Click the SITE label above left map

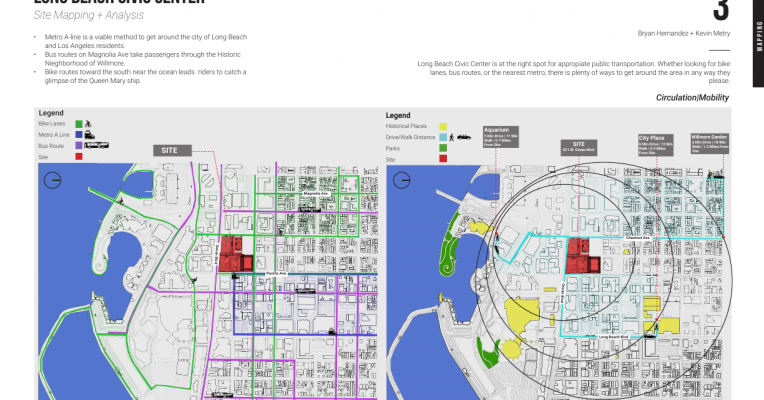[172, 150]
